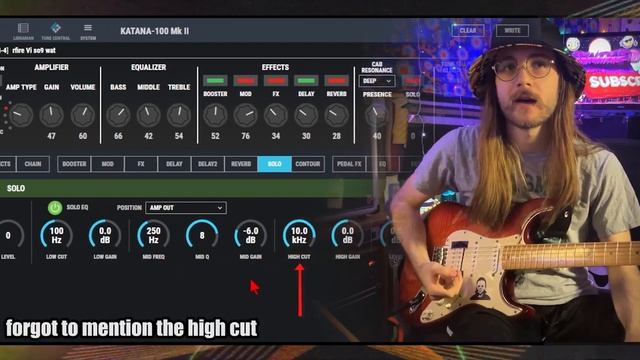This screenshot has width=640, height=360.
Task: Switch to the REVERB tab
Action: click(241, 164)
